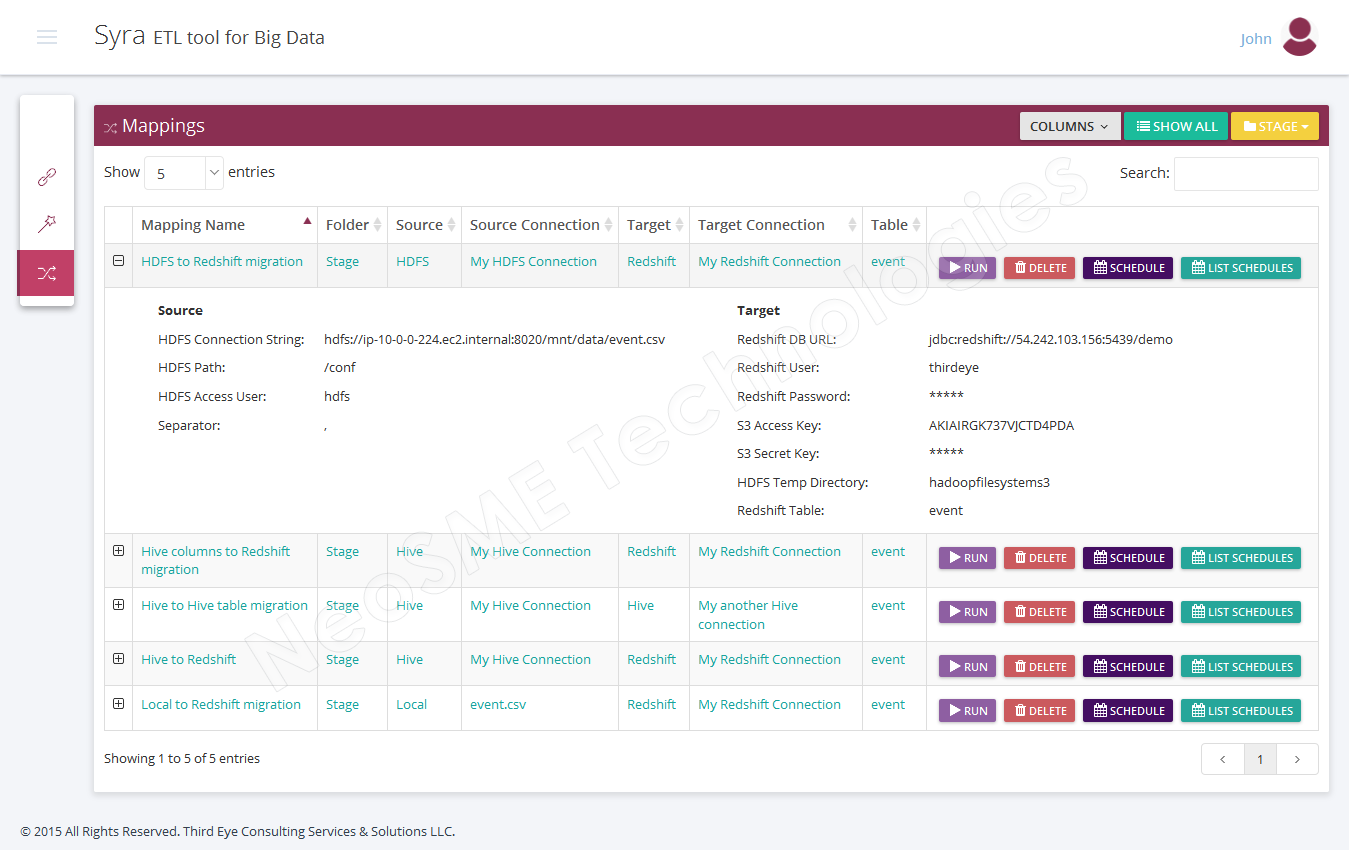
Task: Open the Mappings shuffle icon in sidebar
Action: coord(46,273)
